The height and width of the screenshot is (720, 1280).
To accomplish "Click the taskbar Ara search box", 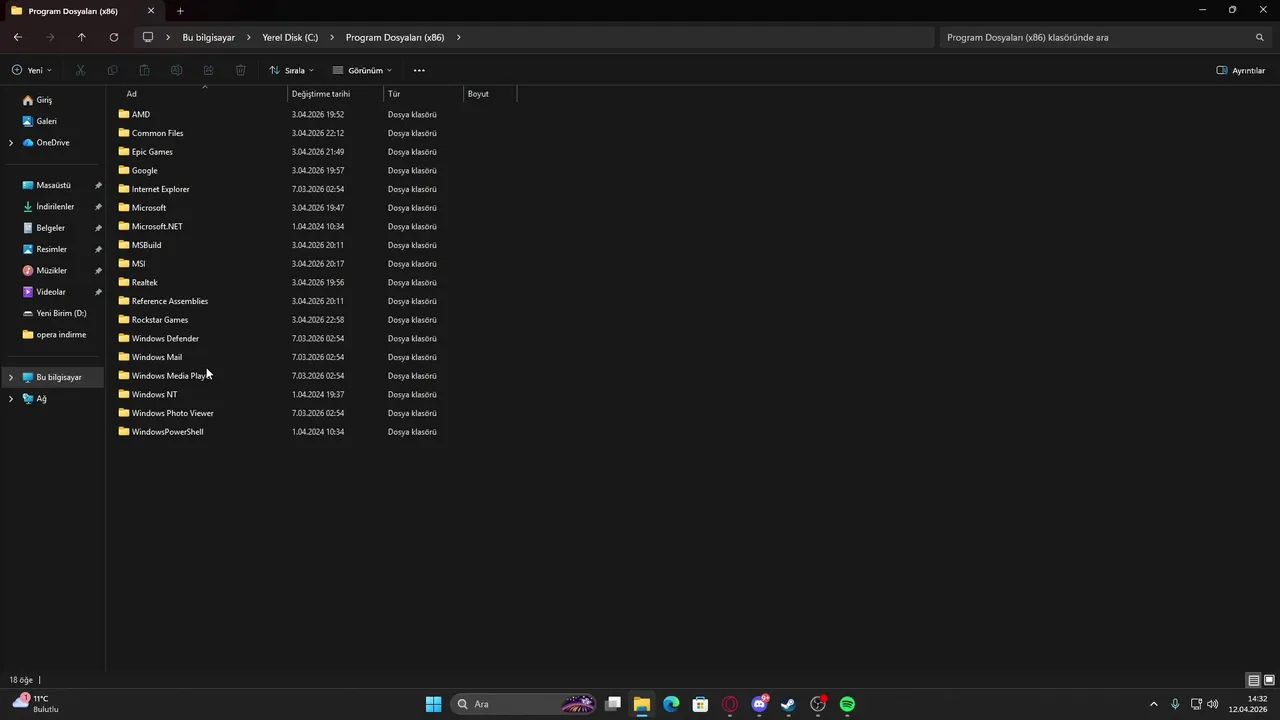I will [x=523, y=704].
